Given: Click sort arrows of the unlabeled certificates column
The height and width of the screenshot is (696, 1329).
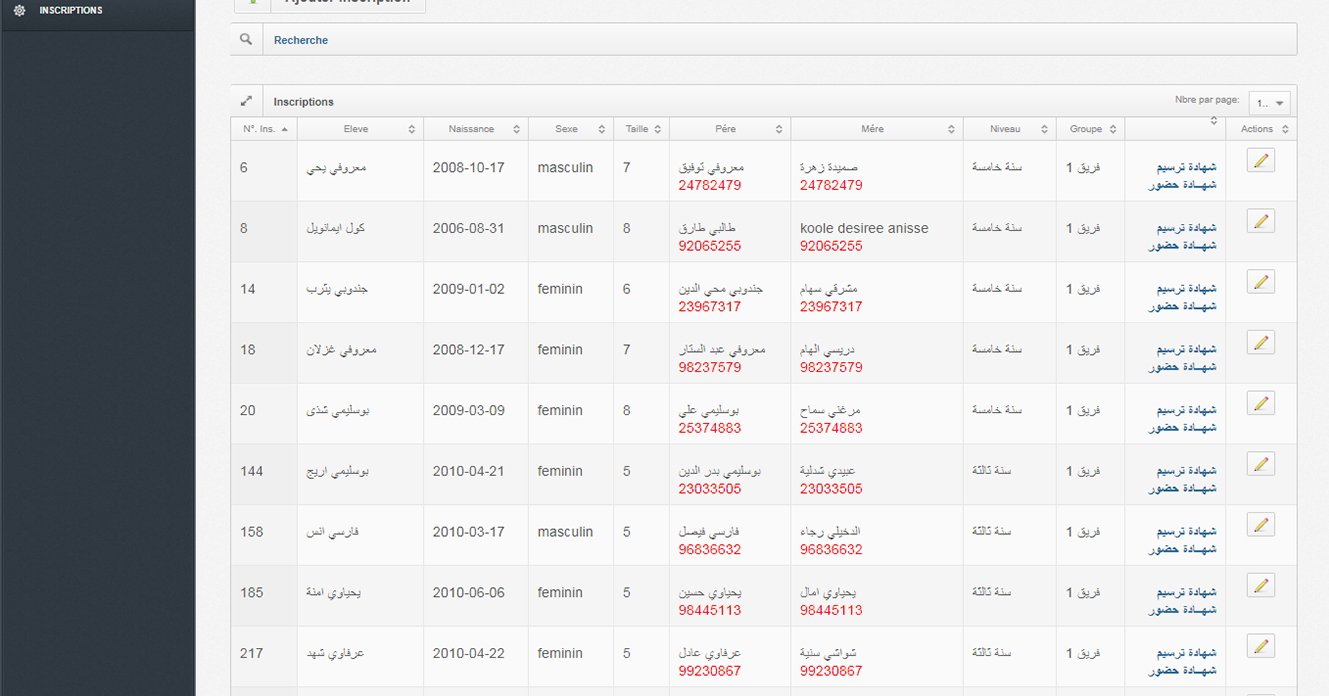Looking at the screenshot, I should tap(1214, 121).
